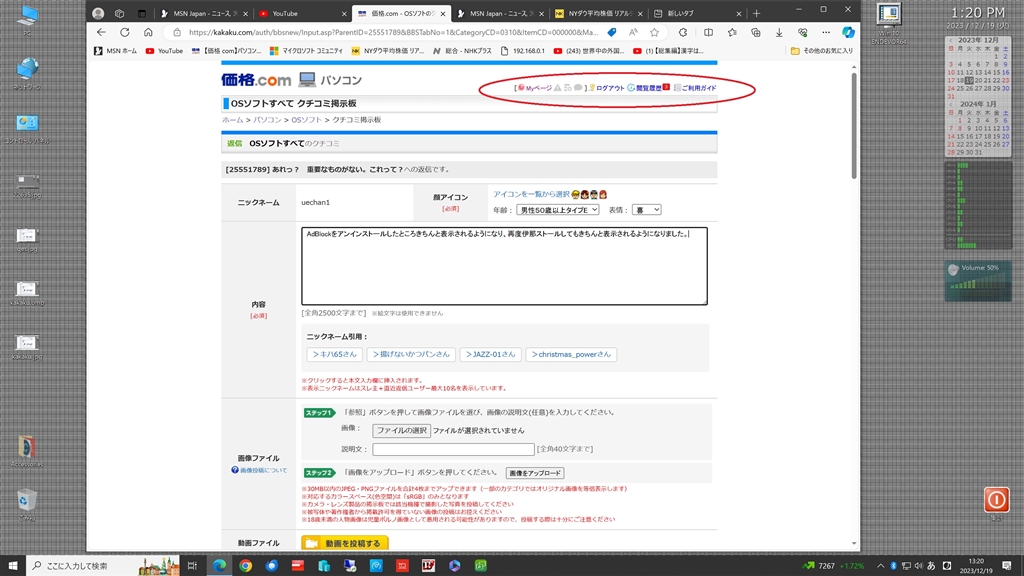The image size is (1024, 576).
Task: Open Google Chrome from the taskbar
Action: coord(246,566)
